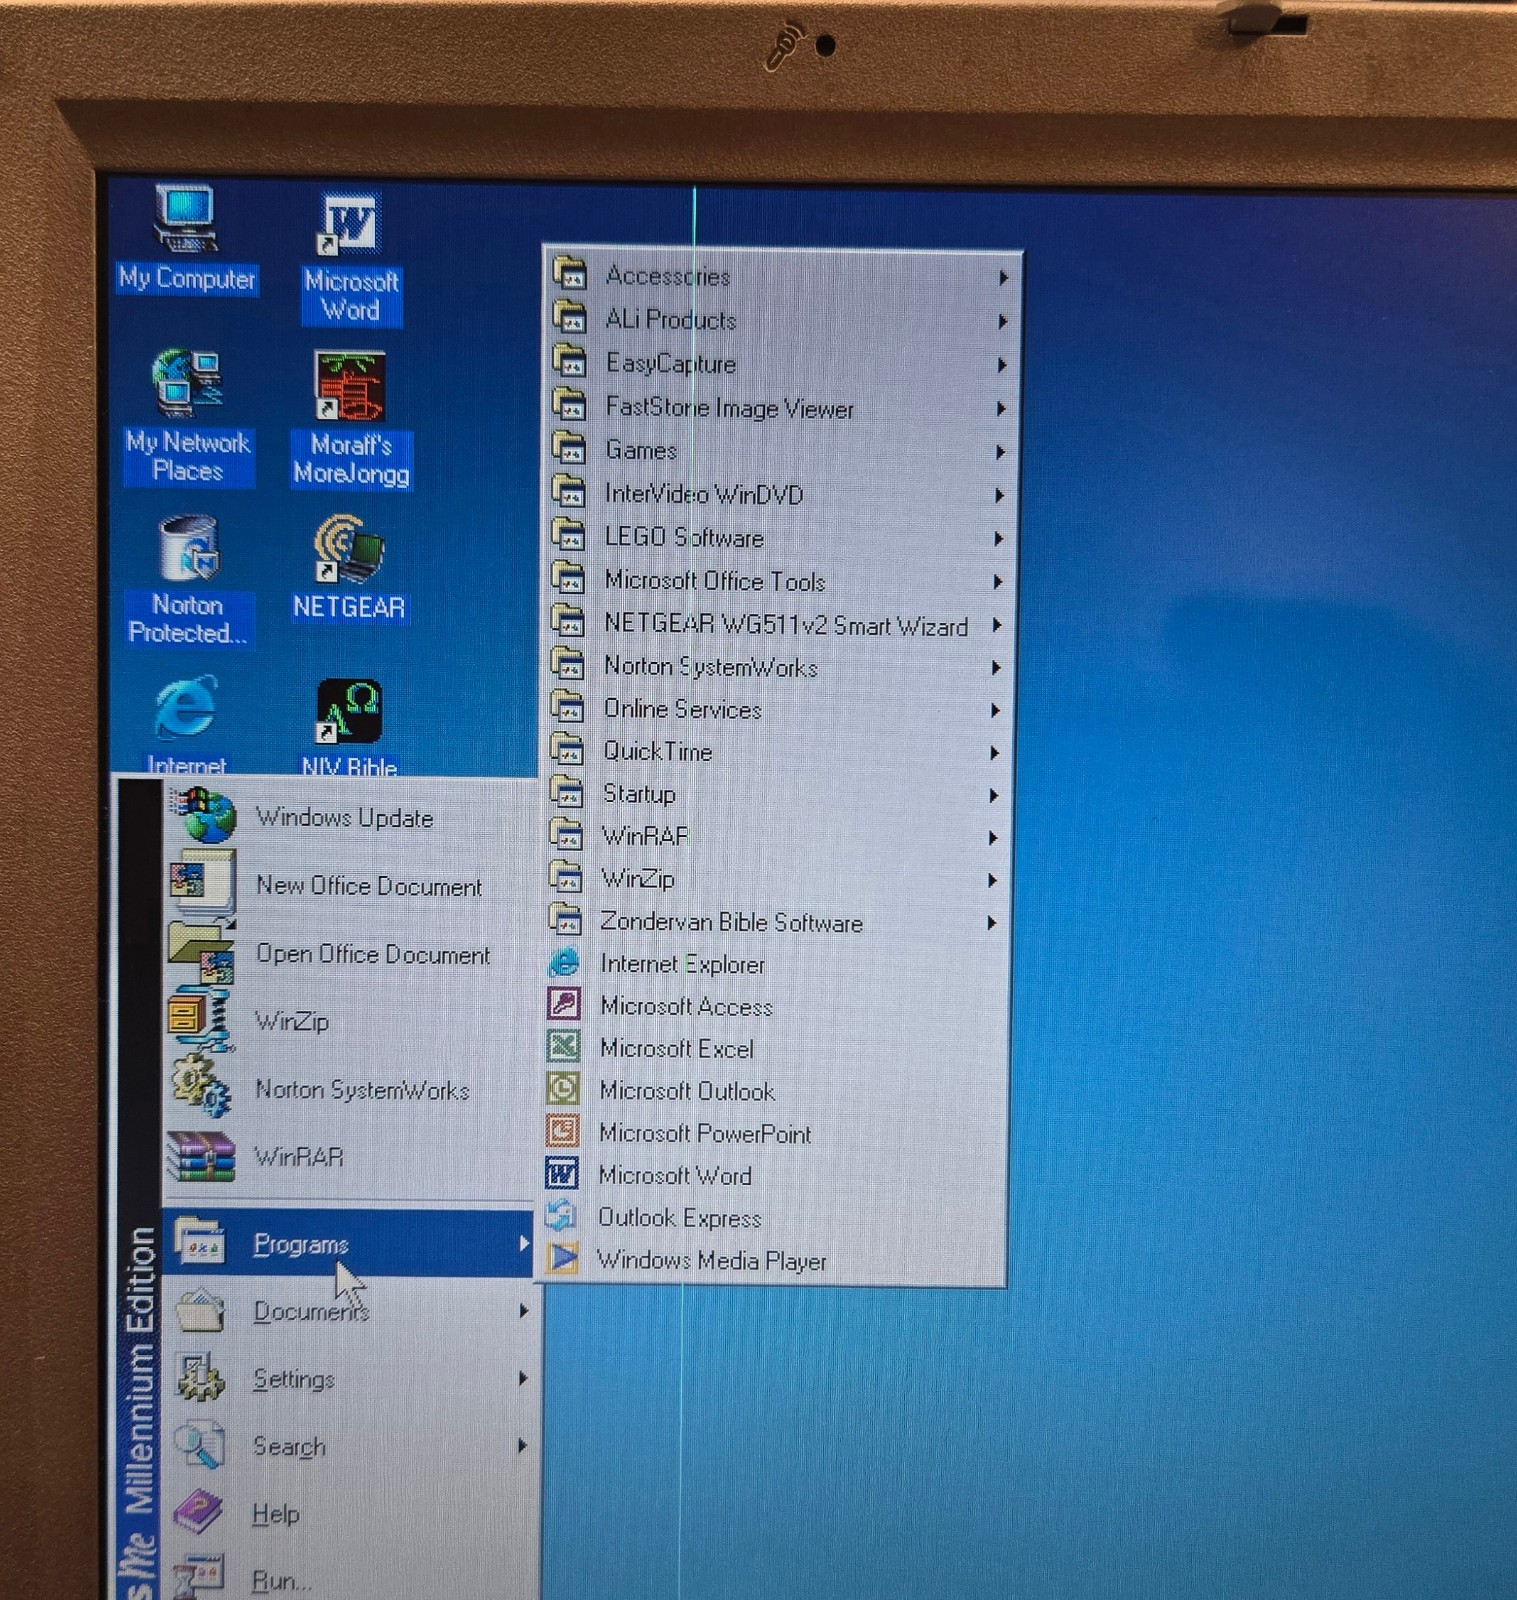Viewport: 1517px width, 1600px height.
Task: Expand the InterVideo WinDVD submenu arrow
Action: 1000,496
